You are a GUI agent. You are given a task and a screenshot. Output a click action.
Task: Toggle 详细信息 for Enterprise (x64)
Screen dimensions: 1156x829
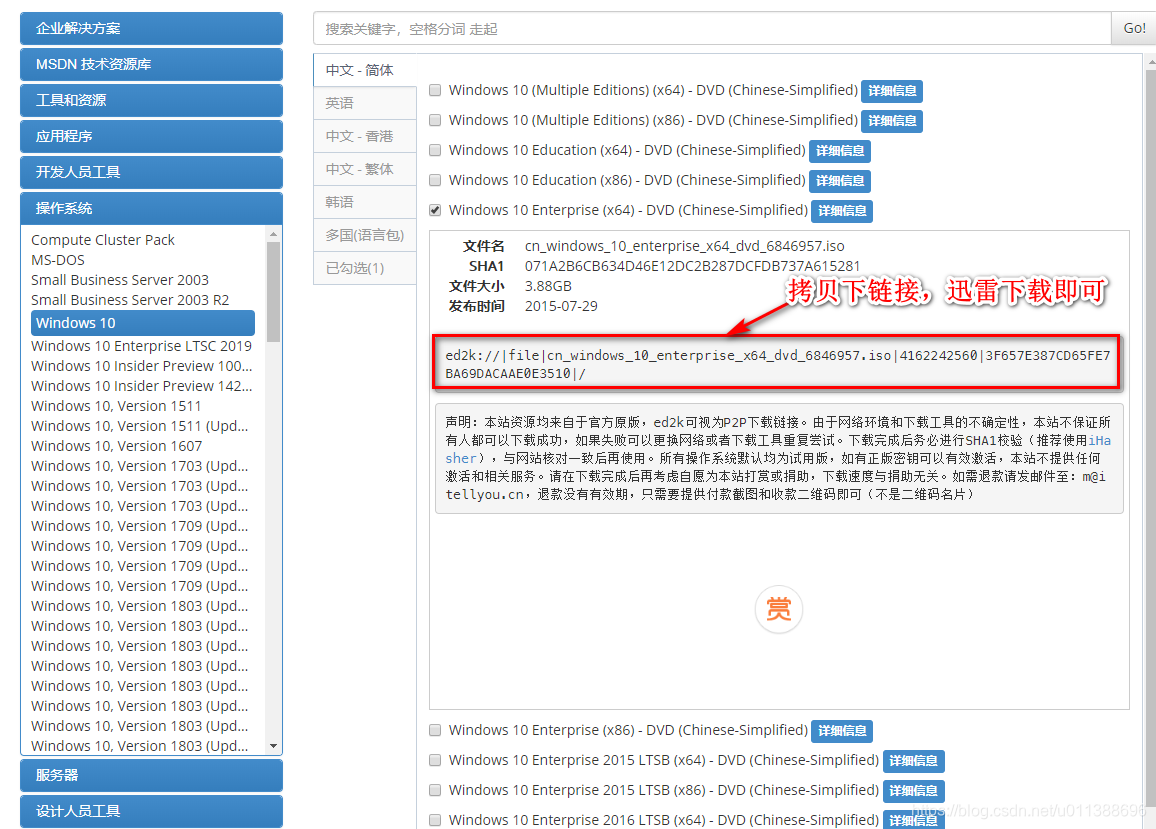click(842, 211)
